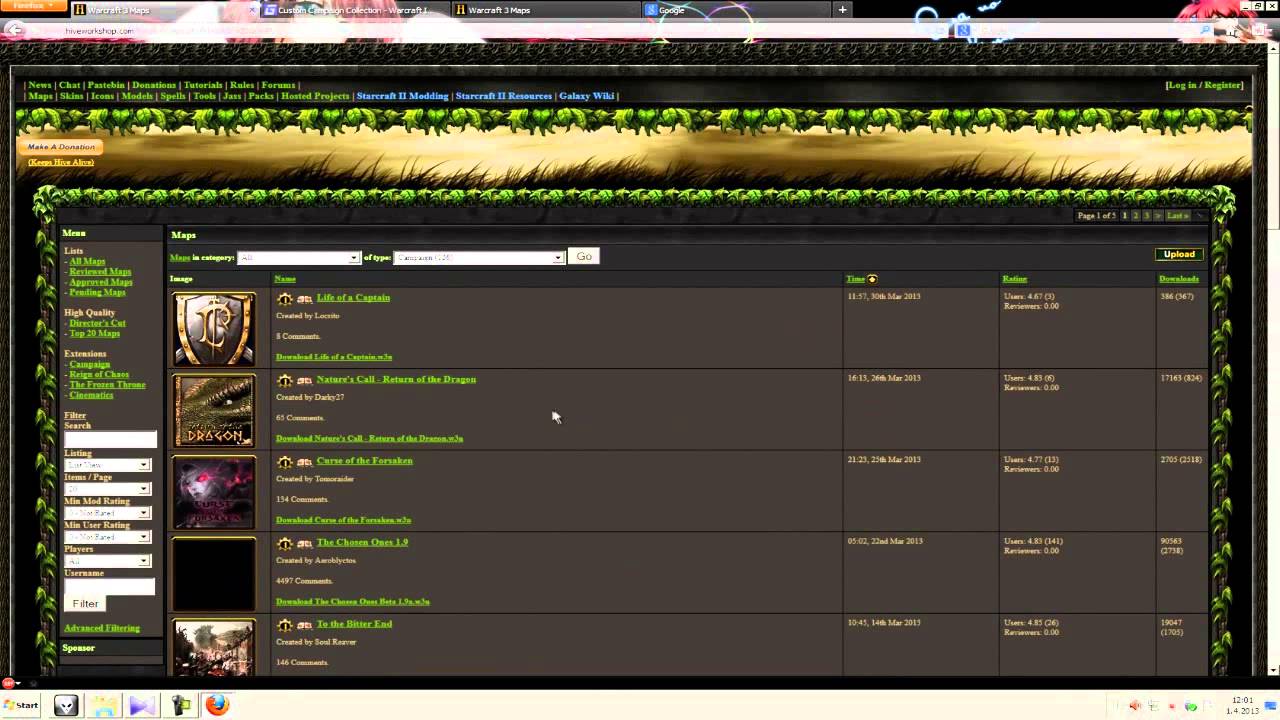The height and width of the screenshot is (720, 1280).
Task: Open a new browser tab with the plus button
Action: coord(842,10)
